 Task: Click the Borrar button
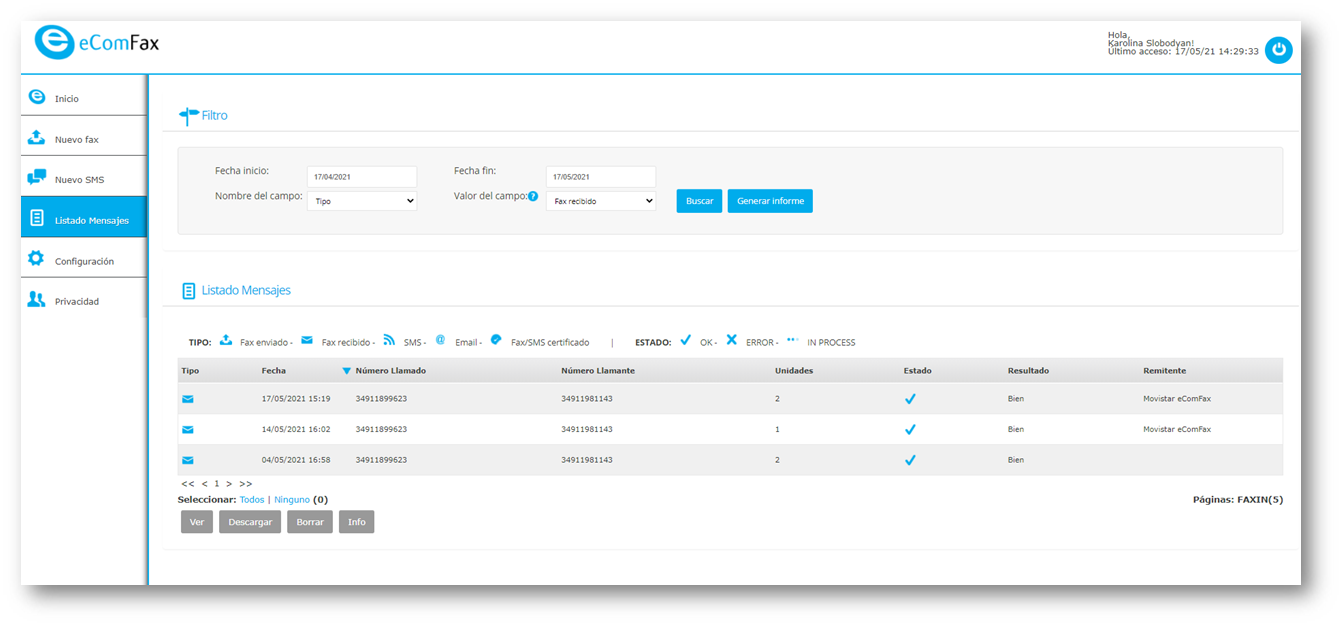click(310, 522)
